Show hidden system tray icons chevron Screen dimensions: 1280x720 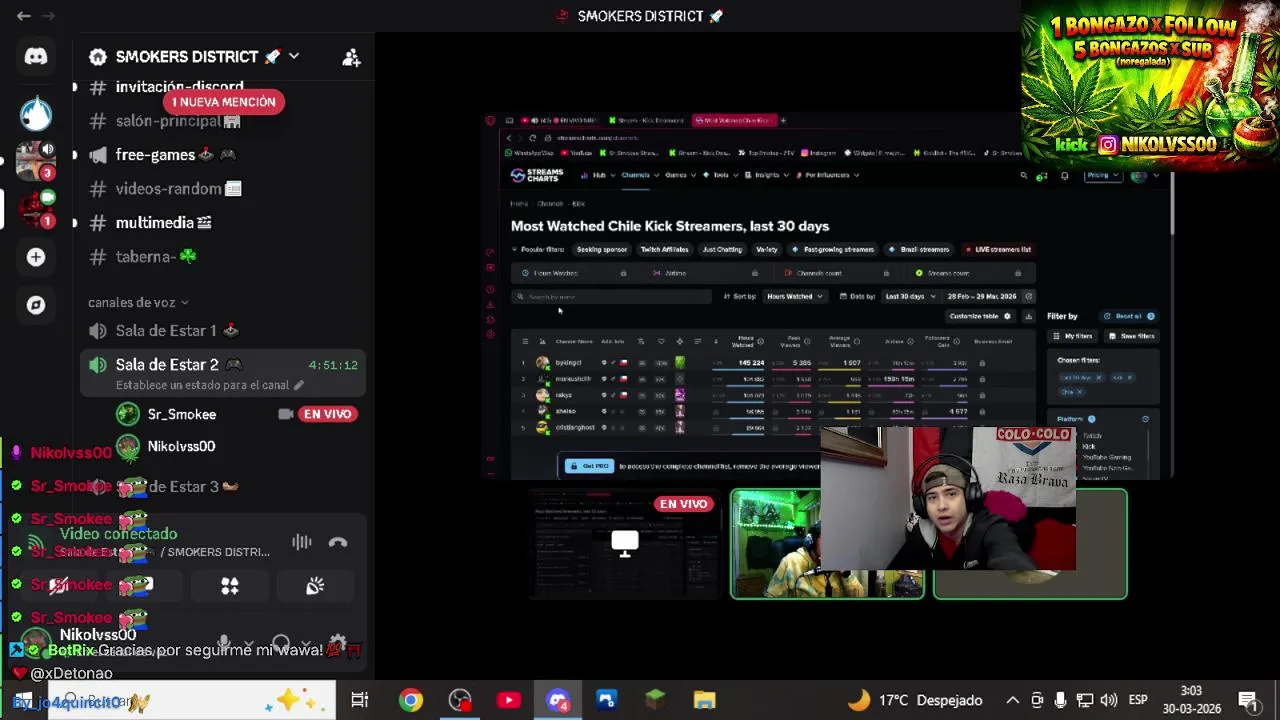(1012, 700)
